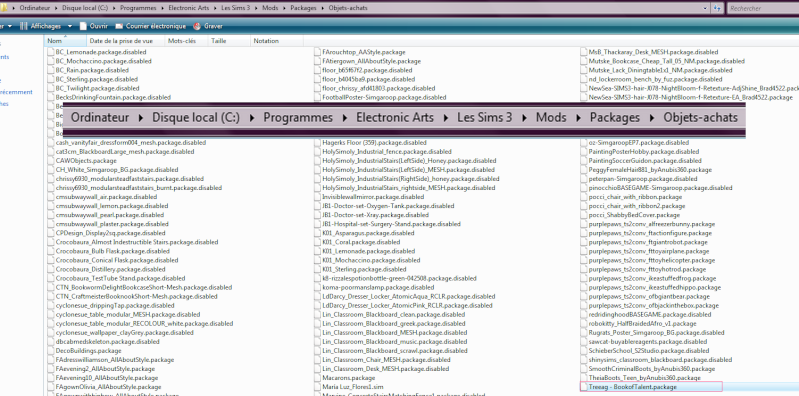Select sawcat-buyablereagents.package.disabled file name
799x396 pixels.
point(648,341)
